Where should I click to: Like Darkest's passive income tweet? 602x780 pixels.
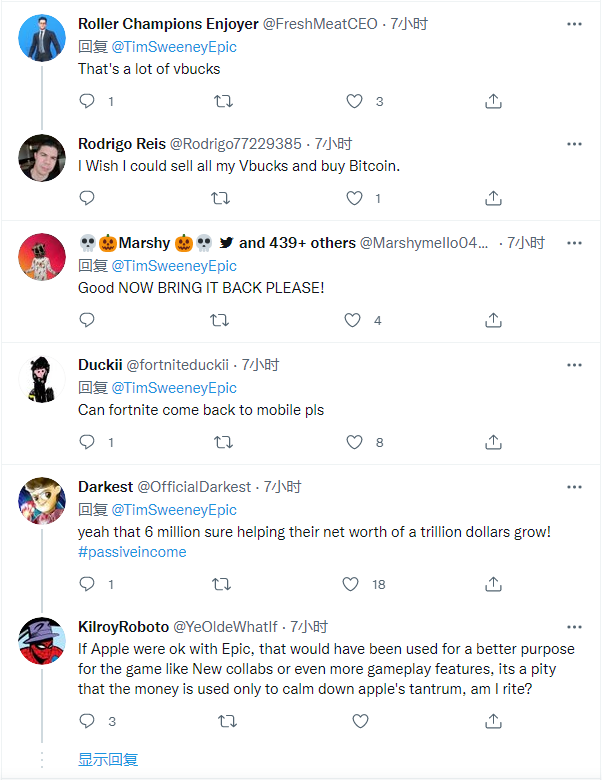pyautogui.click(x=352, y=584)
